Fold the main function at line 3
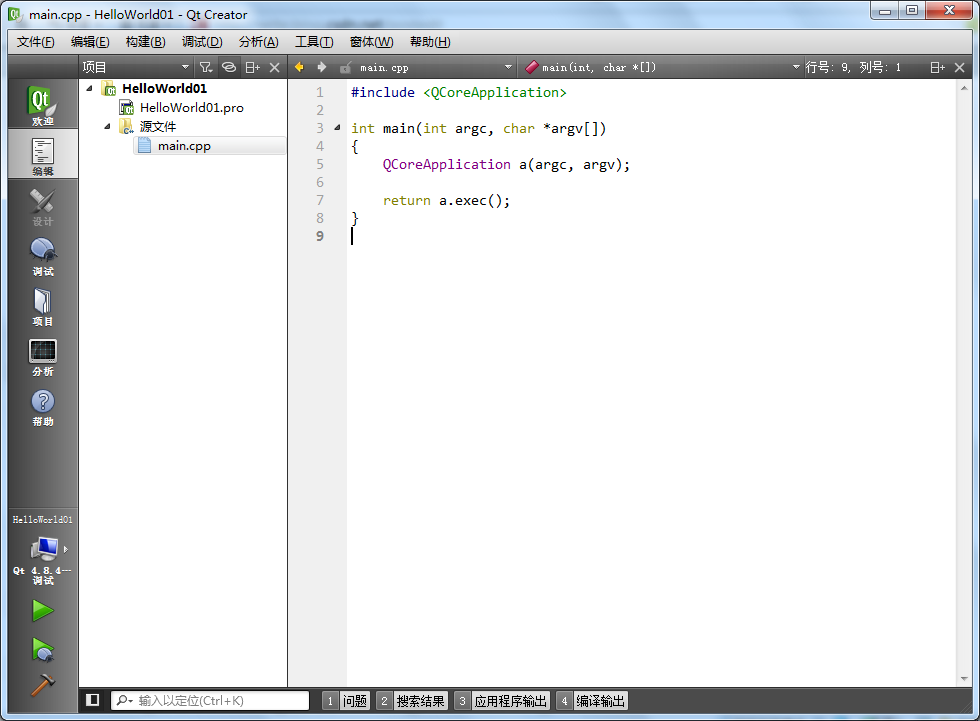 coord(338,127)
